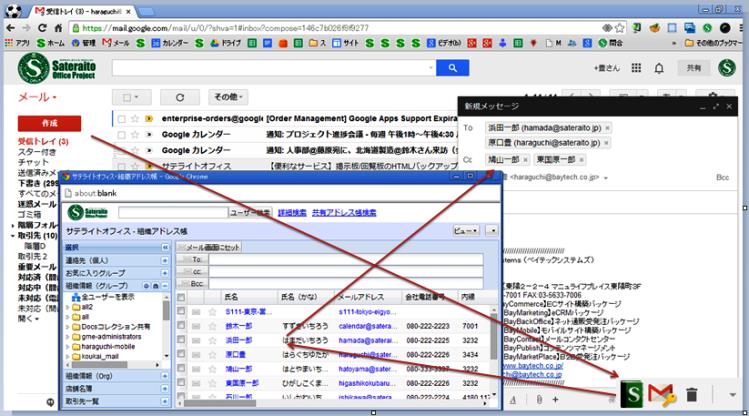Open the notifications bell
The image size is (749, 416).
(x=659, y=68)
